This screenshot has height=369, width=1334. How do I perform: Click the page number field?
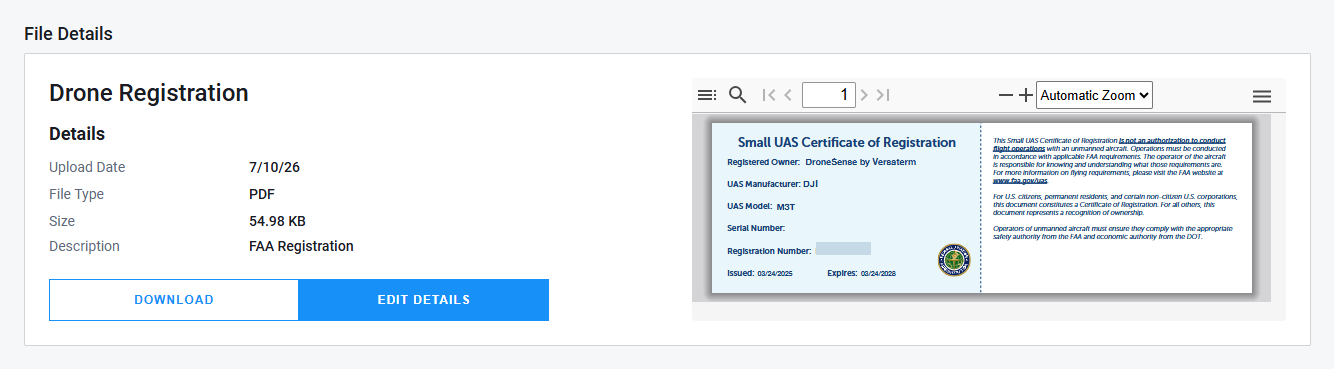pos(828,95)
